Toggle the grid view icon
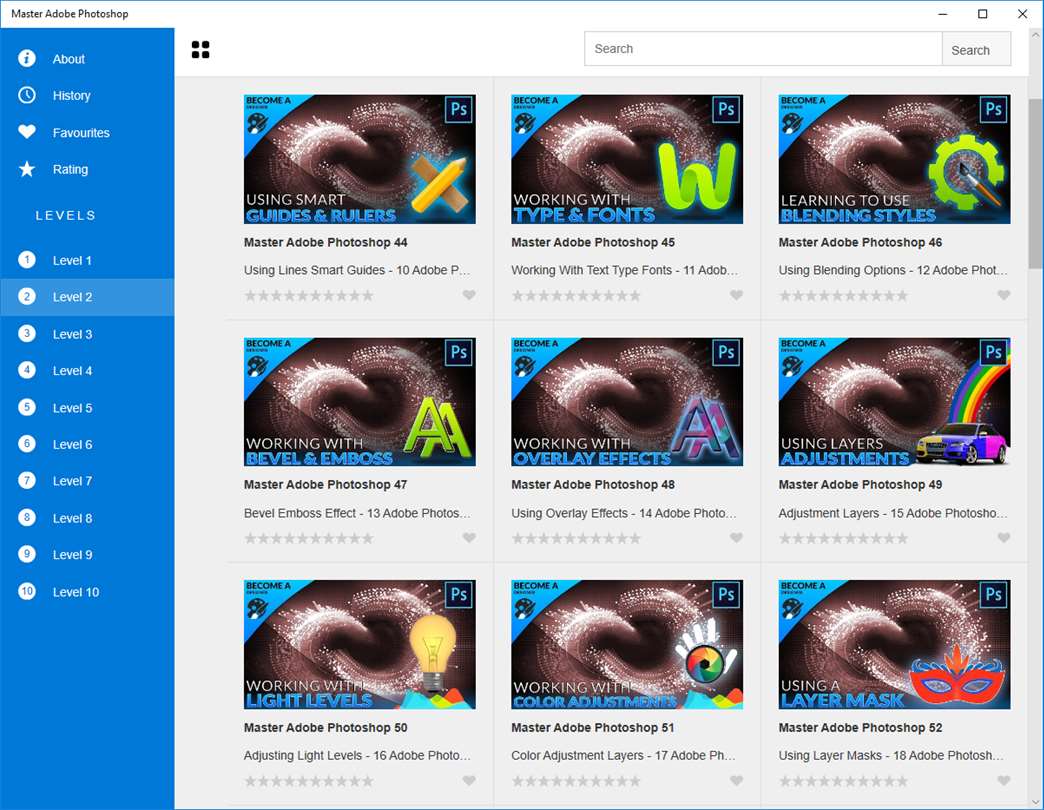1044x810 pixels. 200,49
